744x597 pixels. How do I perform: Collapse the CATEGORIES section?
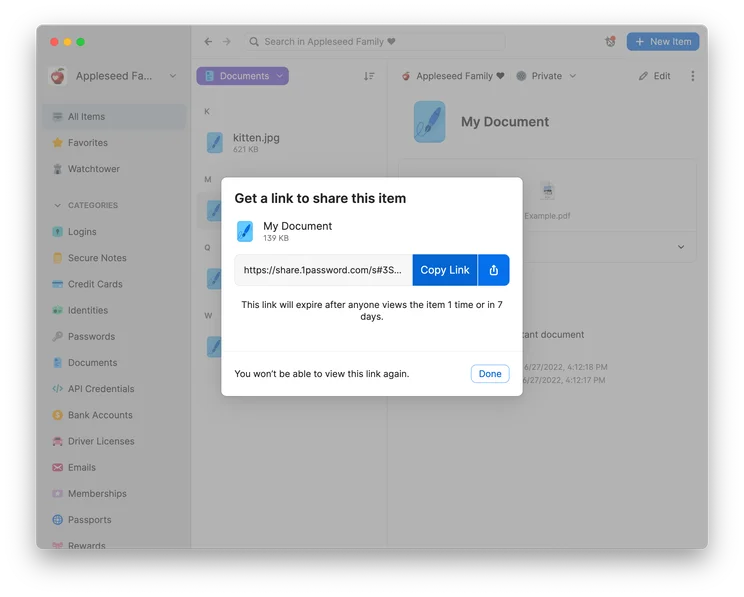click(x=57, y=205)
